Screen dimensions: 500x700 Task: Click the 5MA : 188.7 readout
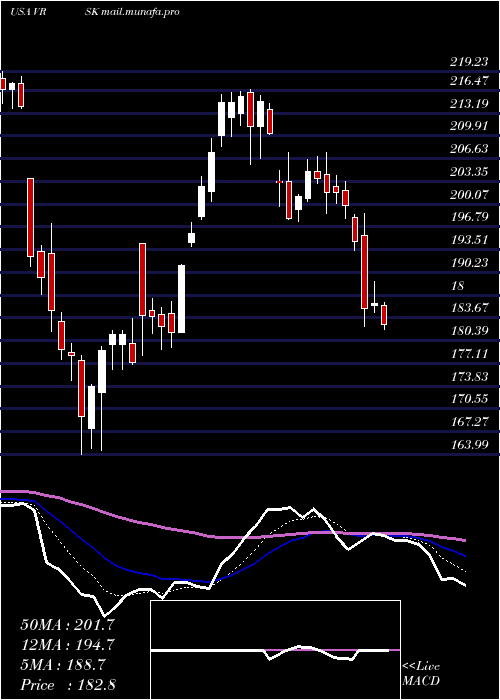(x=63, y=665)
